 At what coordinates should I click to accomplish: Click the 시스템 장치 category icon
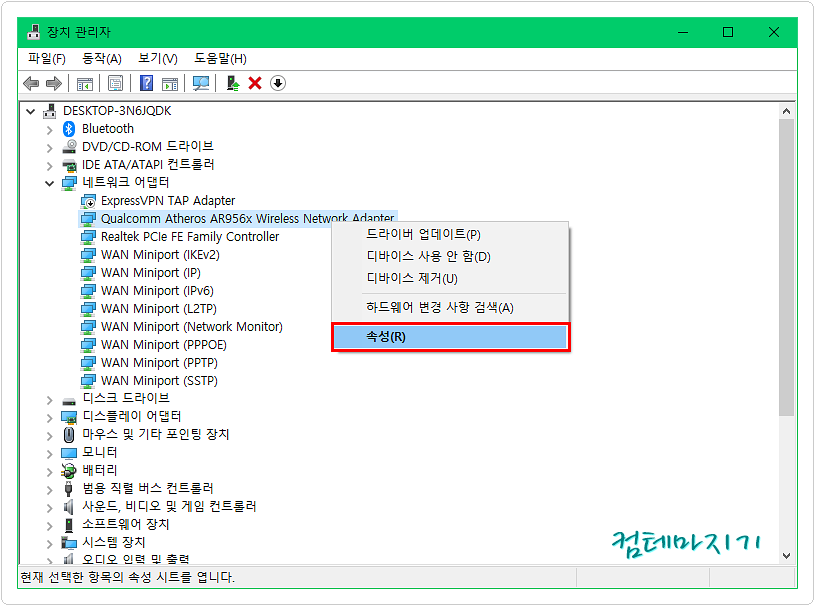point(69,543)
